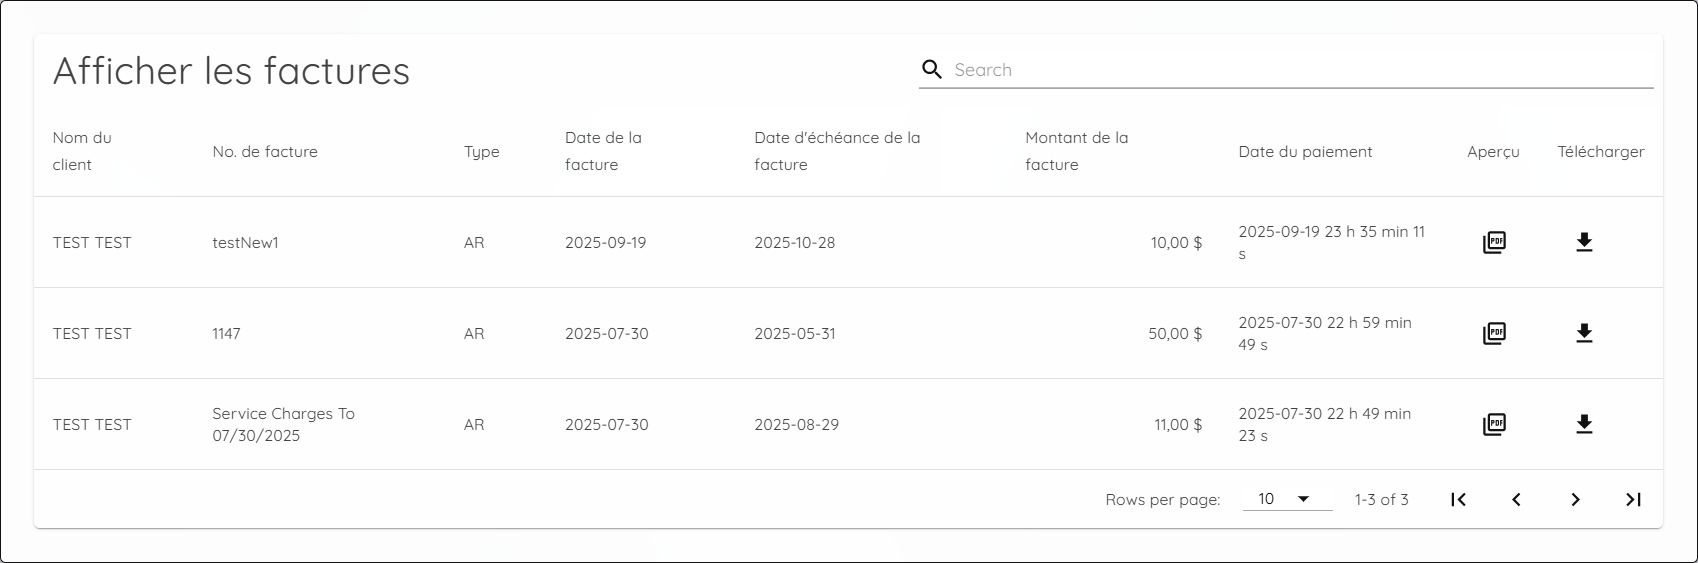Open the Rows per page dropdown

[x=1286, y=499]
